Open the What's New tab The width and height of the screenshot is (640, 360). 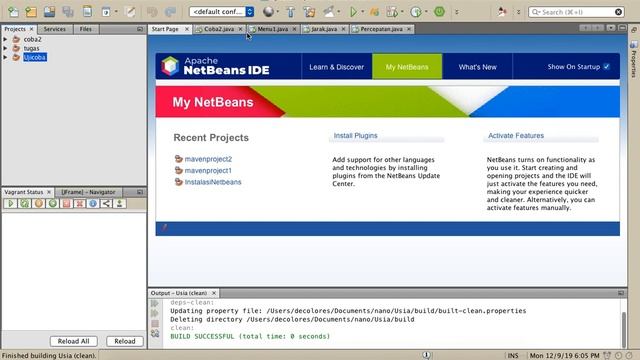click(477, 67)
